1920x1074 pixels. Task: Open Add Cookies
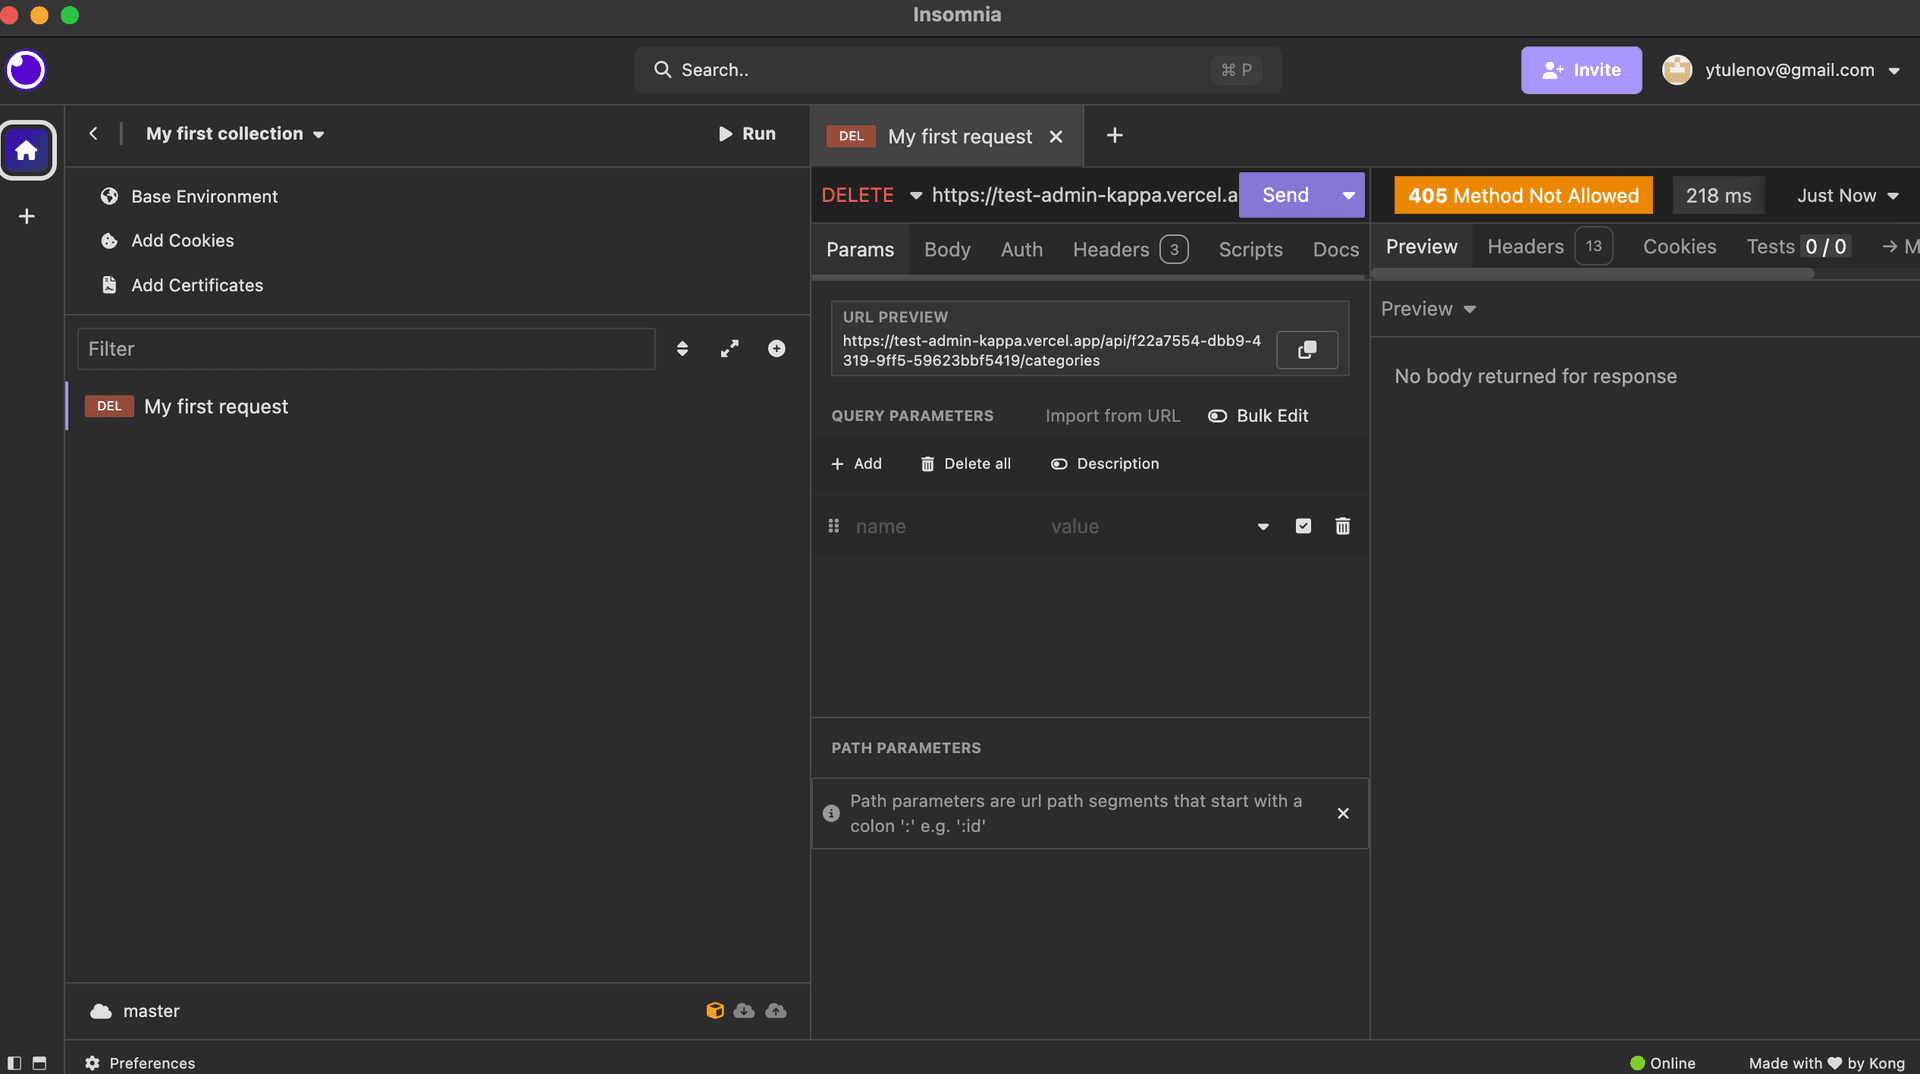click(167, 241)
